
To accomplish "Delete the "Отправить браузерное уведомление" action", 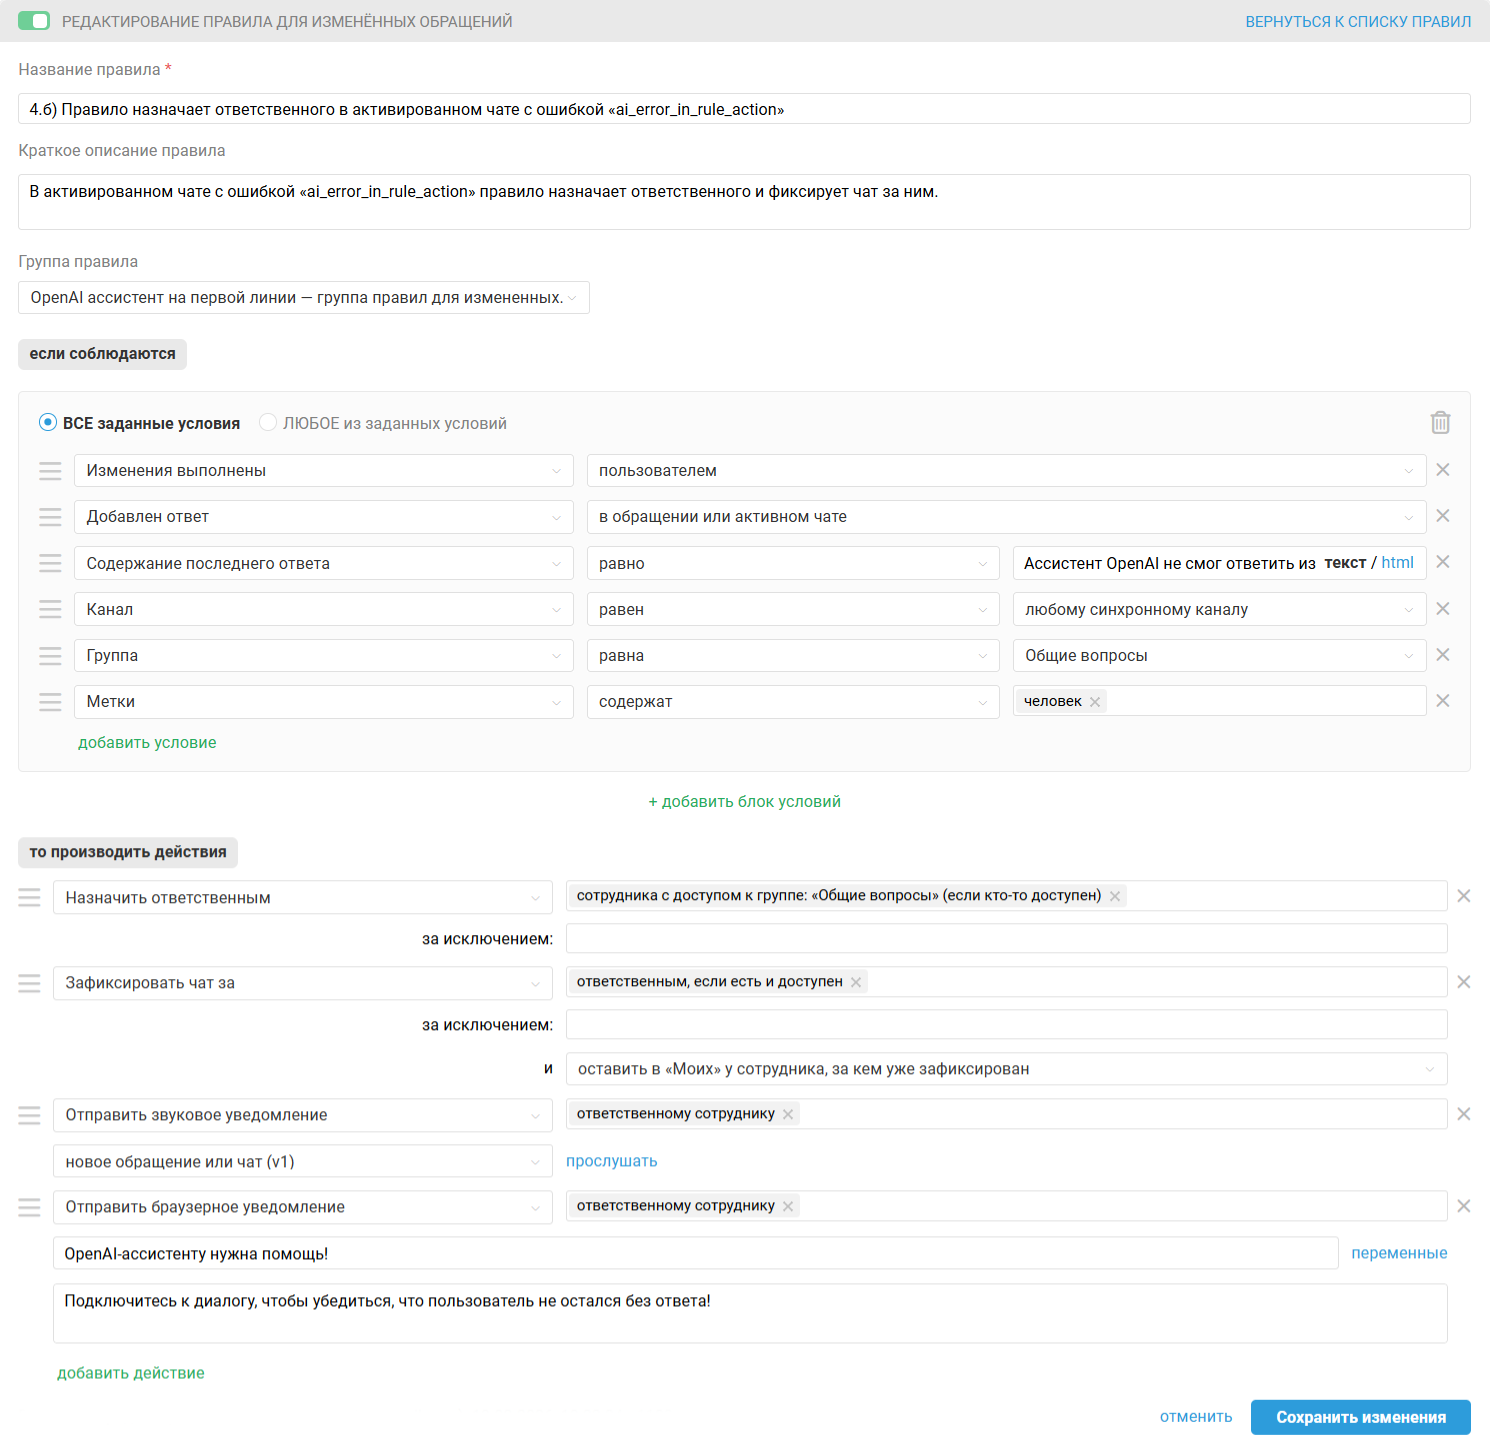I will coord(1464,1206).
